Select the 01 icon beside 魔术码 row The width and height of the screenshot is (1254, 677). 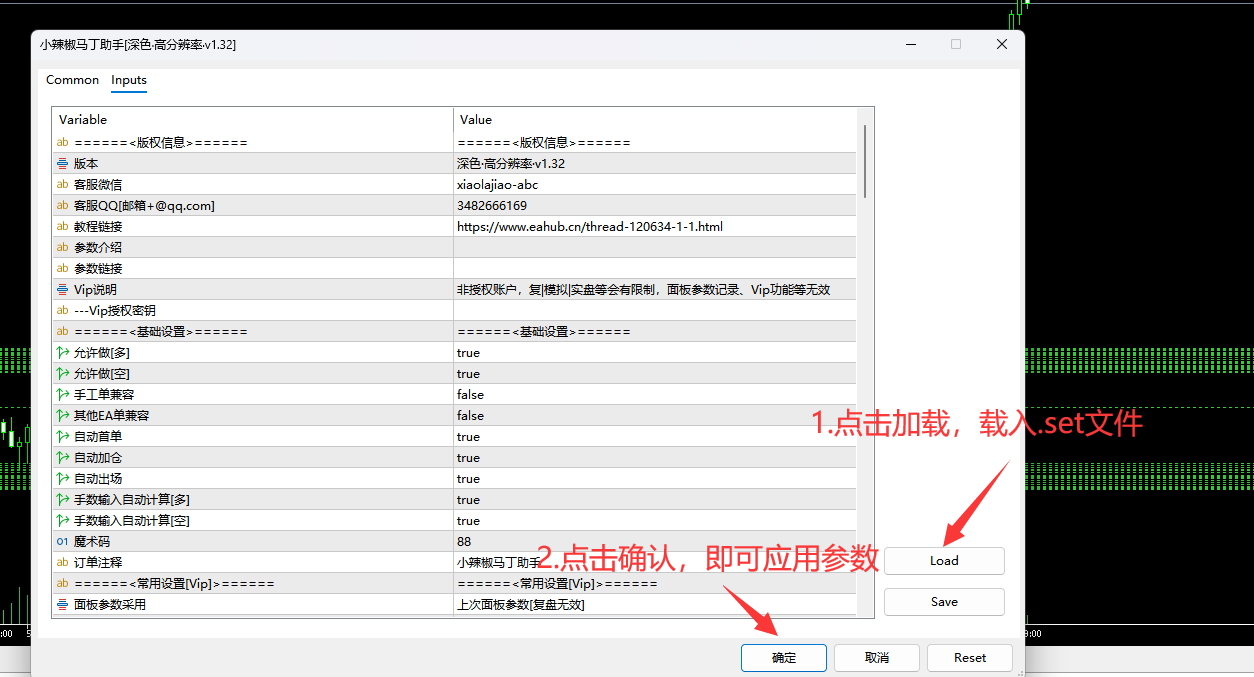point(60,541)
